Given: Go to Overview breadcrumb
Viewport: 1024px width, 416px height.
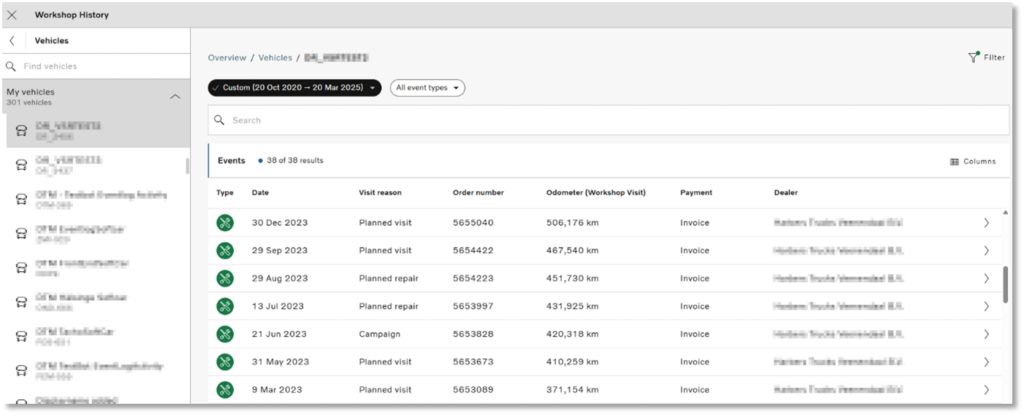Looking at the screenshot, I should 227,58.
